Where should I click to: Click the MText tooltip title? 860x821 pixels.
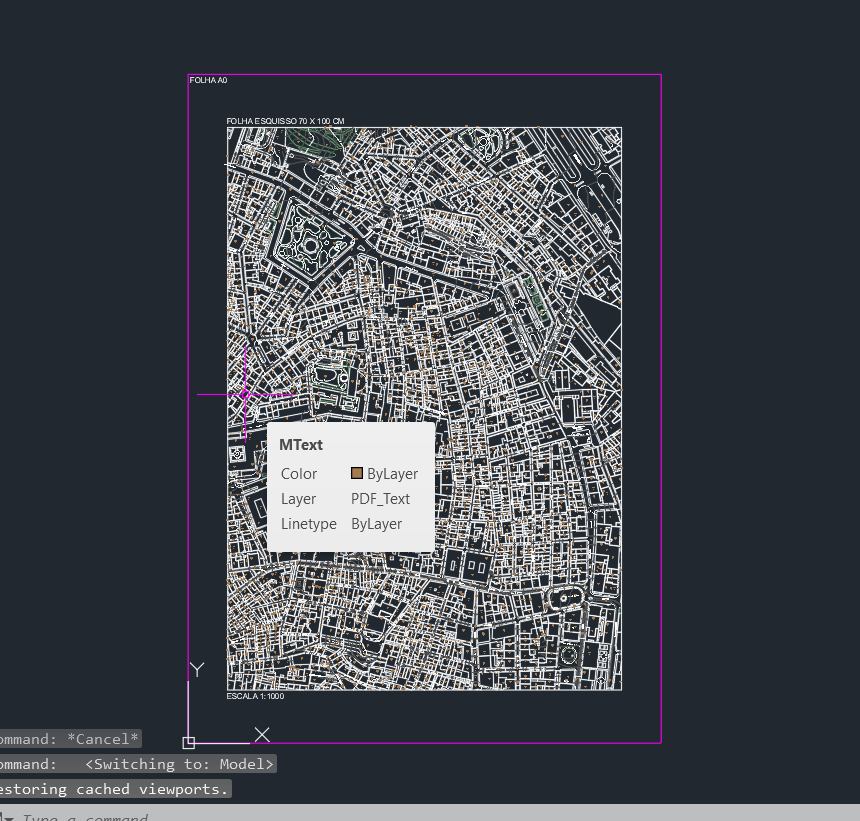coord(301,445)
